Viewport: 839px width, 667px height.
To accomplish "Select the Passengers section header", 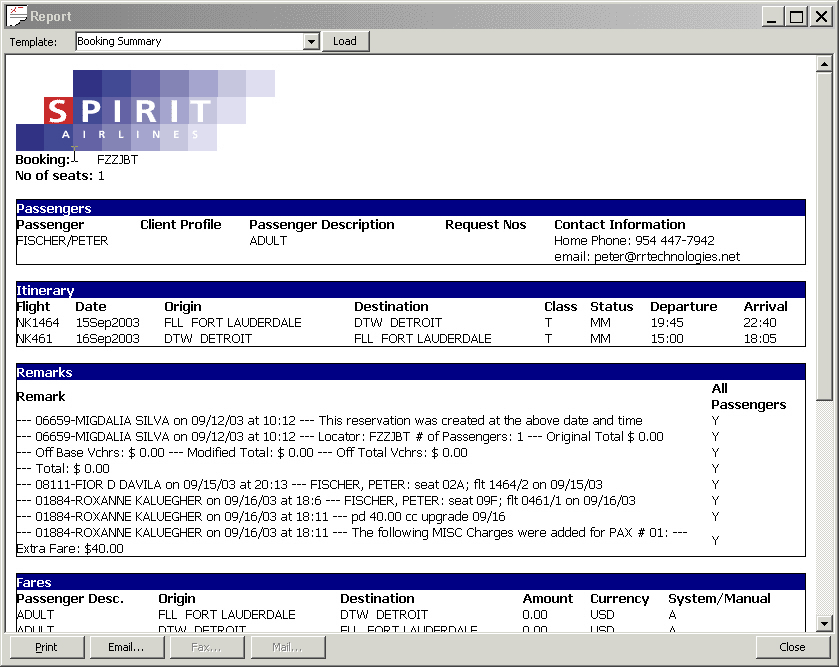I will (410, 208).
